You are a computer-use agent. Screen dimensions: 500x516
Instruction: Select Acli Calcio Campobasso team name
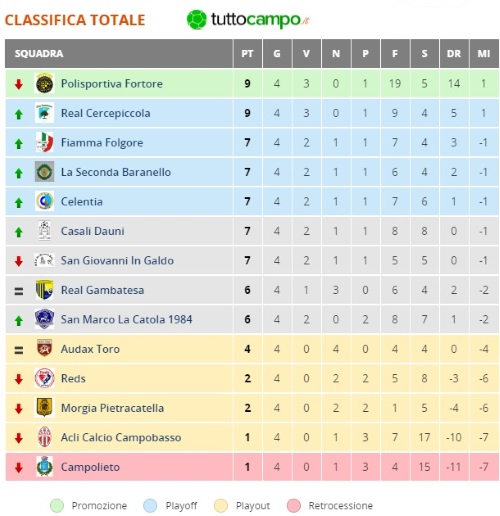pyautogui.click(x=121, y=437)
